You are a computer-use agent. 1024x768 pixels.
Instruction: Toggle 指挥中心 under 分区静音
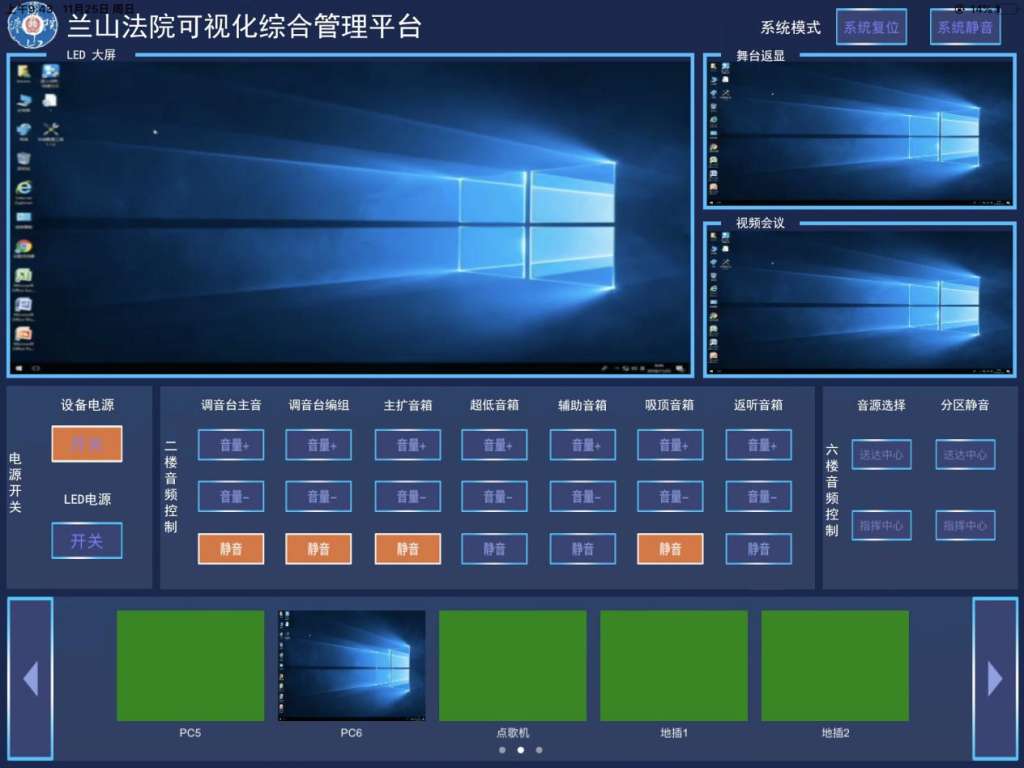point(965,525)
